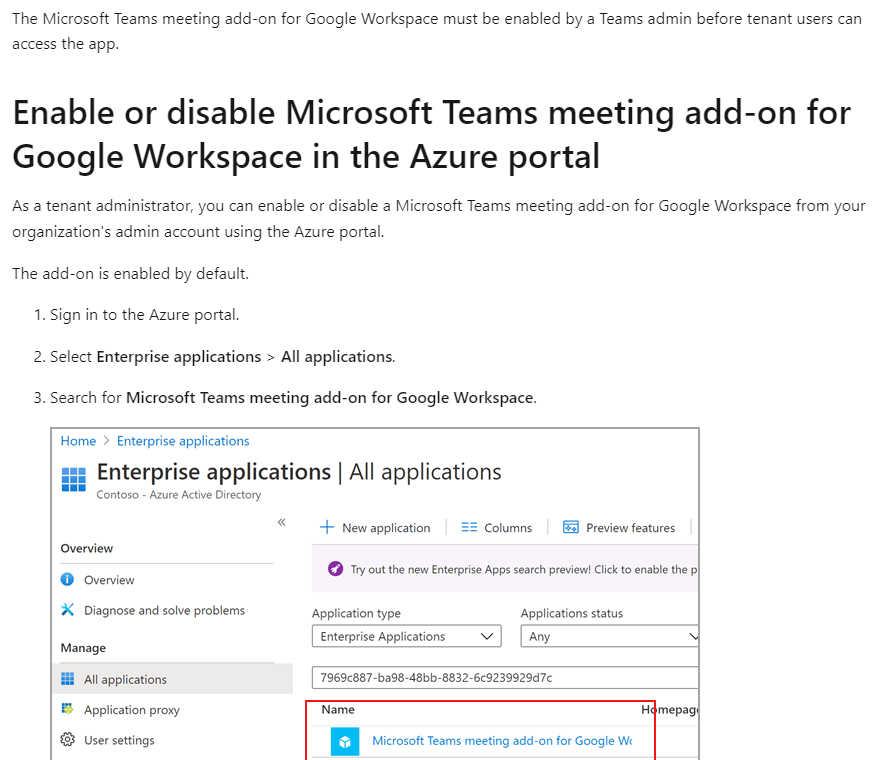Click the application ID search field
Viewport: 873px width, 760px height.
click(504, 678)
